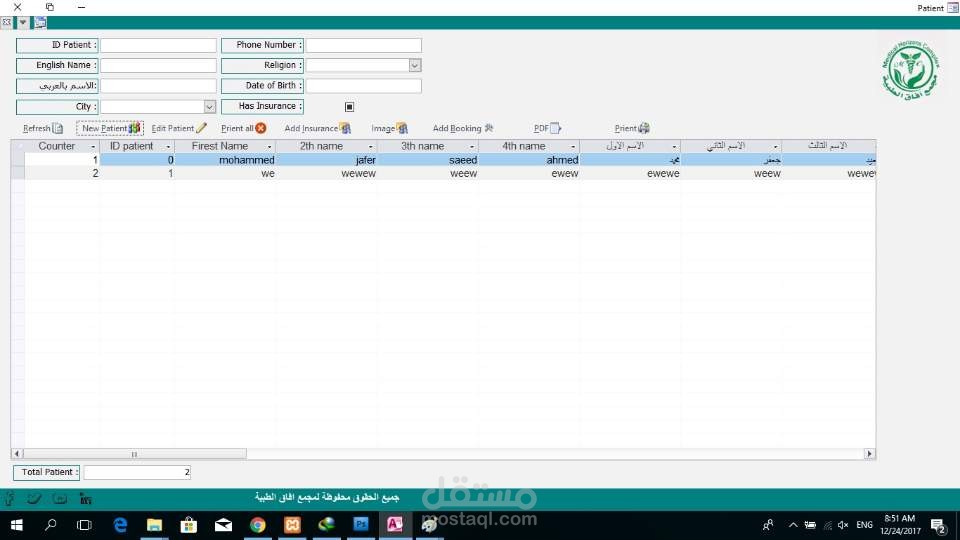The image size is (960, 540).
Task: Click the taskbar search icon
Action: (x=51, y=525)
